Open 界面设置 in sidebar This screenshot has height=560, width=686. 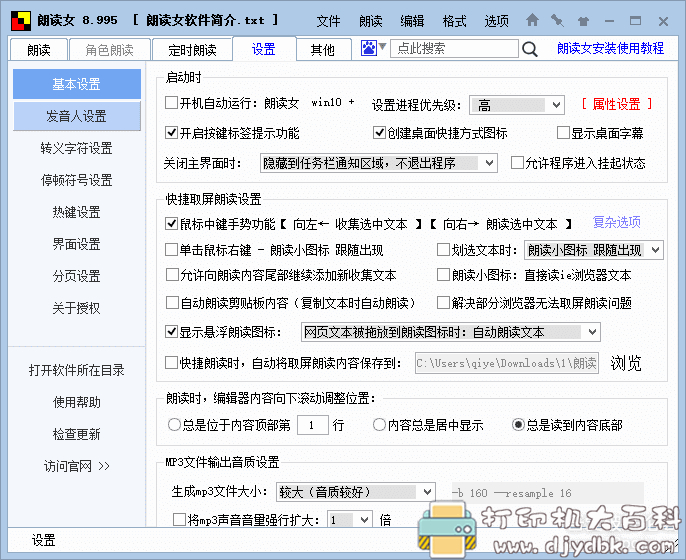tap(77, 244)
